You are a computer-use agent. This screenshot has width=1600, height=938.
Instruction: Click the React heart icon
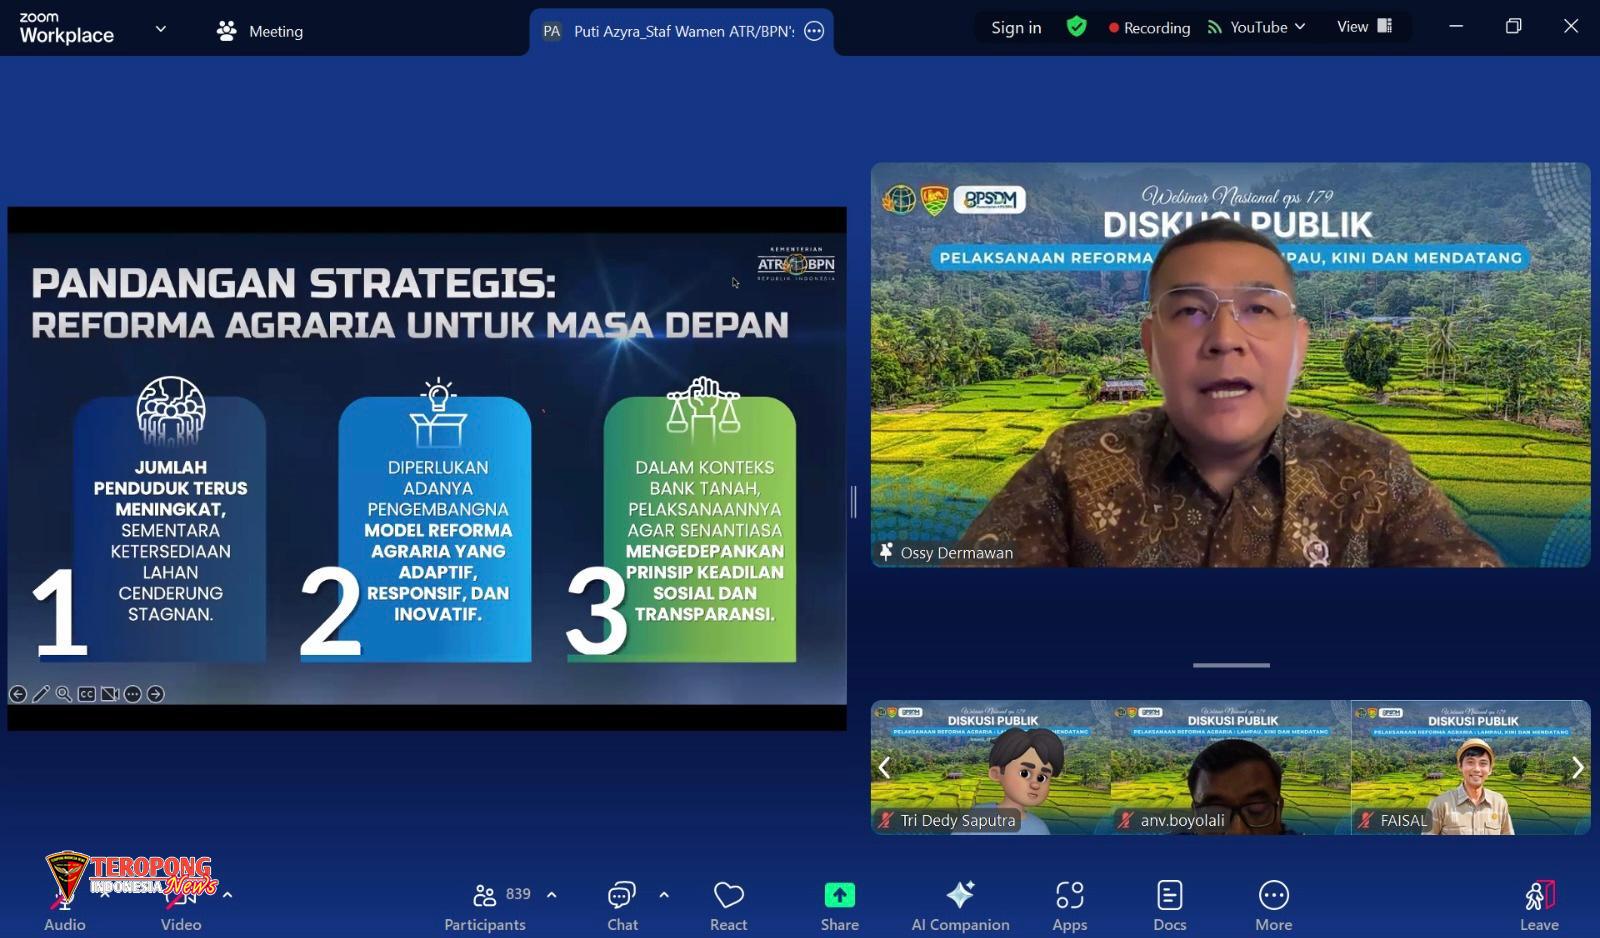[728, 905]
